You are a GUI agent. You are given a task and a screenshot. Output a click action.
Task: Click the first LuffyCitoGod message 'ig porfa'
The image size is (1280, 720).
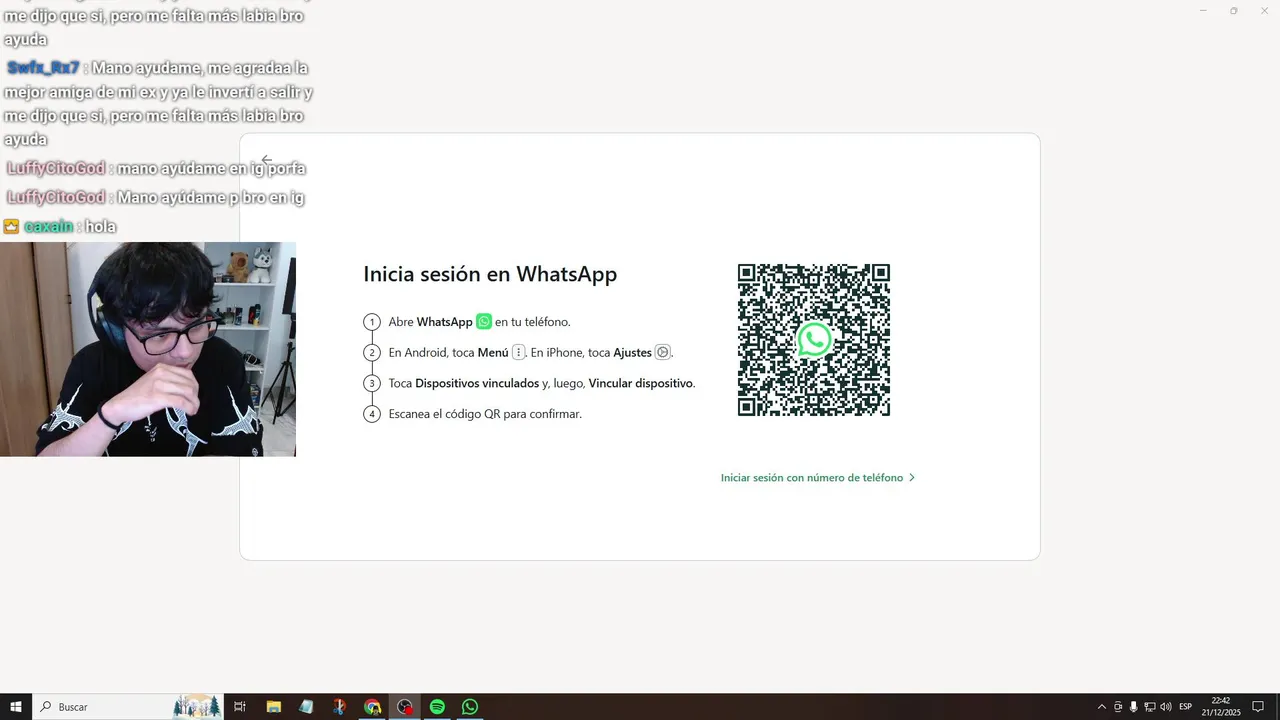211,168
